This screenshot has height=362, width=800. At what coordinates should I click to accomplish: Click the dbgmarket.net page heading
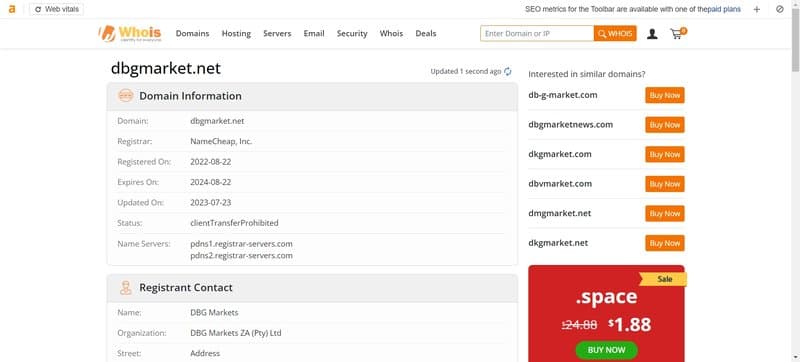tap(166, 68)
